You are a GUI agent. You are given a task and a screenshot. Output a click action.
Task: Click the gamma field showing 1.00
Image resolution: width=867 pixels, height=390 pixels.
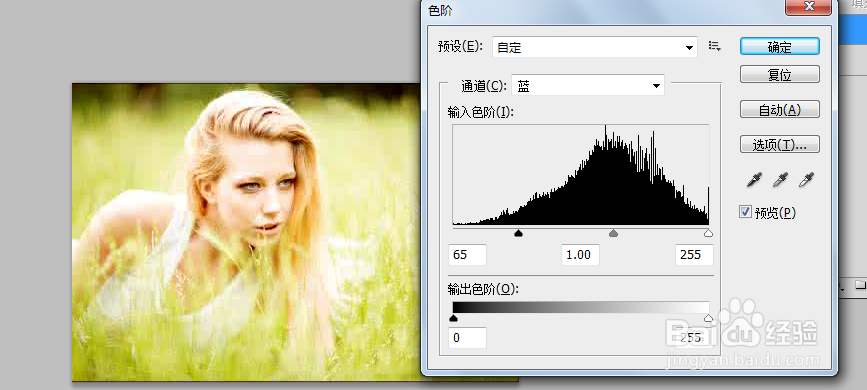[581, 255]
